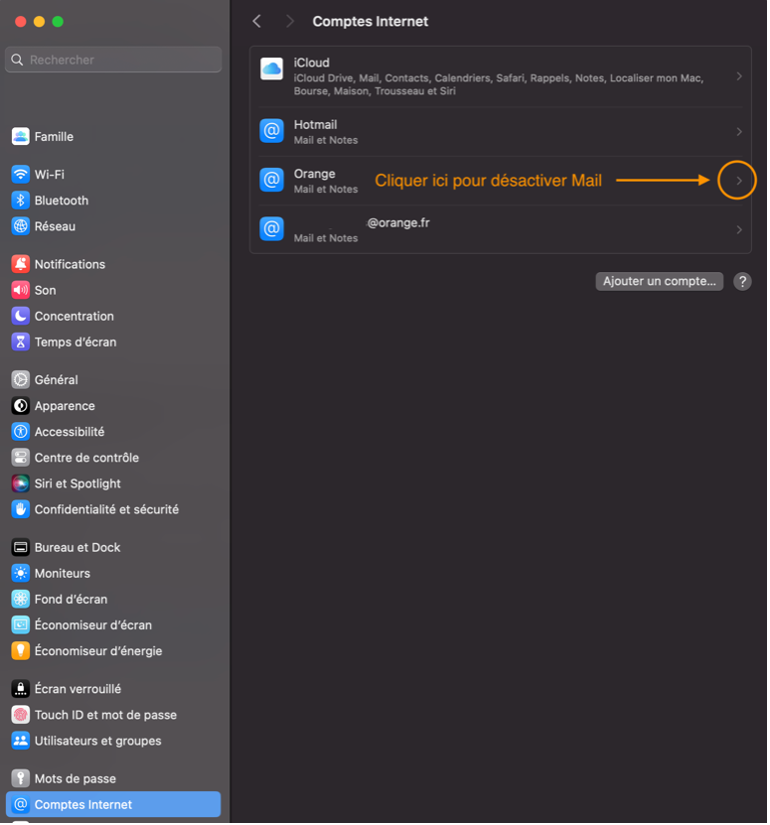Click the Hotmail @ account icon
770x825 pixels.
pyautogui.click(x=272, y=131)
